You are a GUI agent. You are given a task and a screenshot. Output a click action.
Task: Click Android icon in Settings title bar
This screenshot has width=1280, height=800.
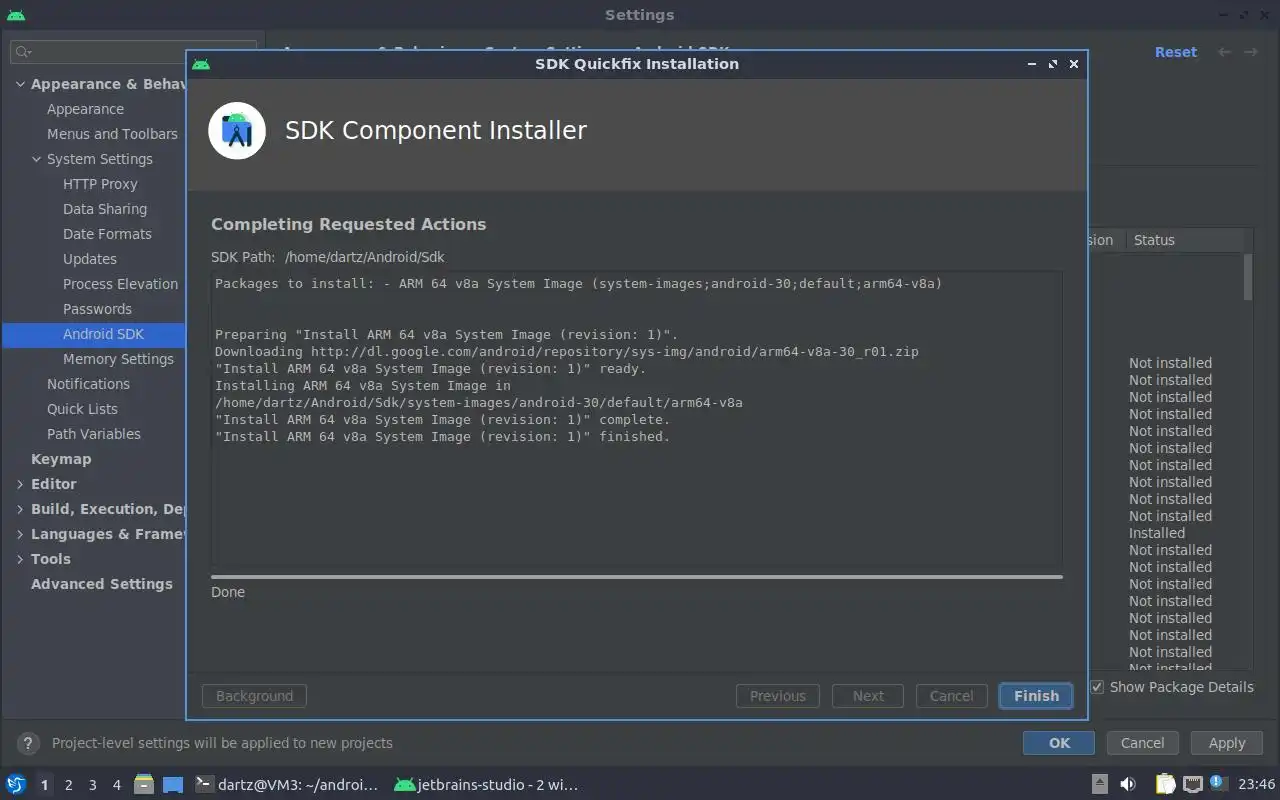coord(16,15)
